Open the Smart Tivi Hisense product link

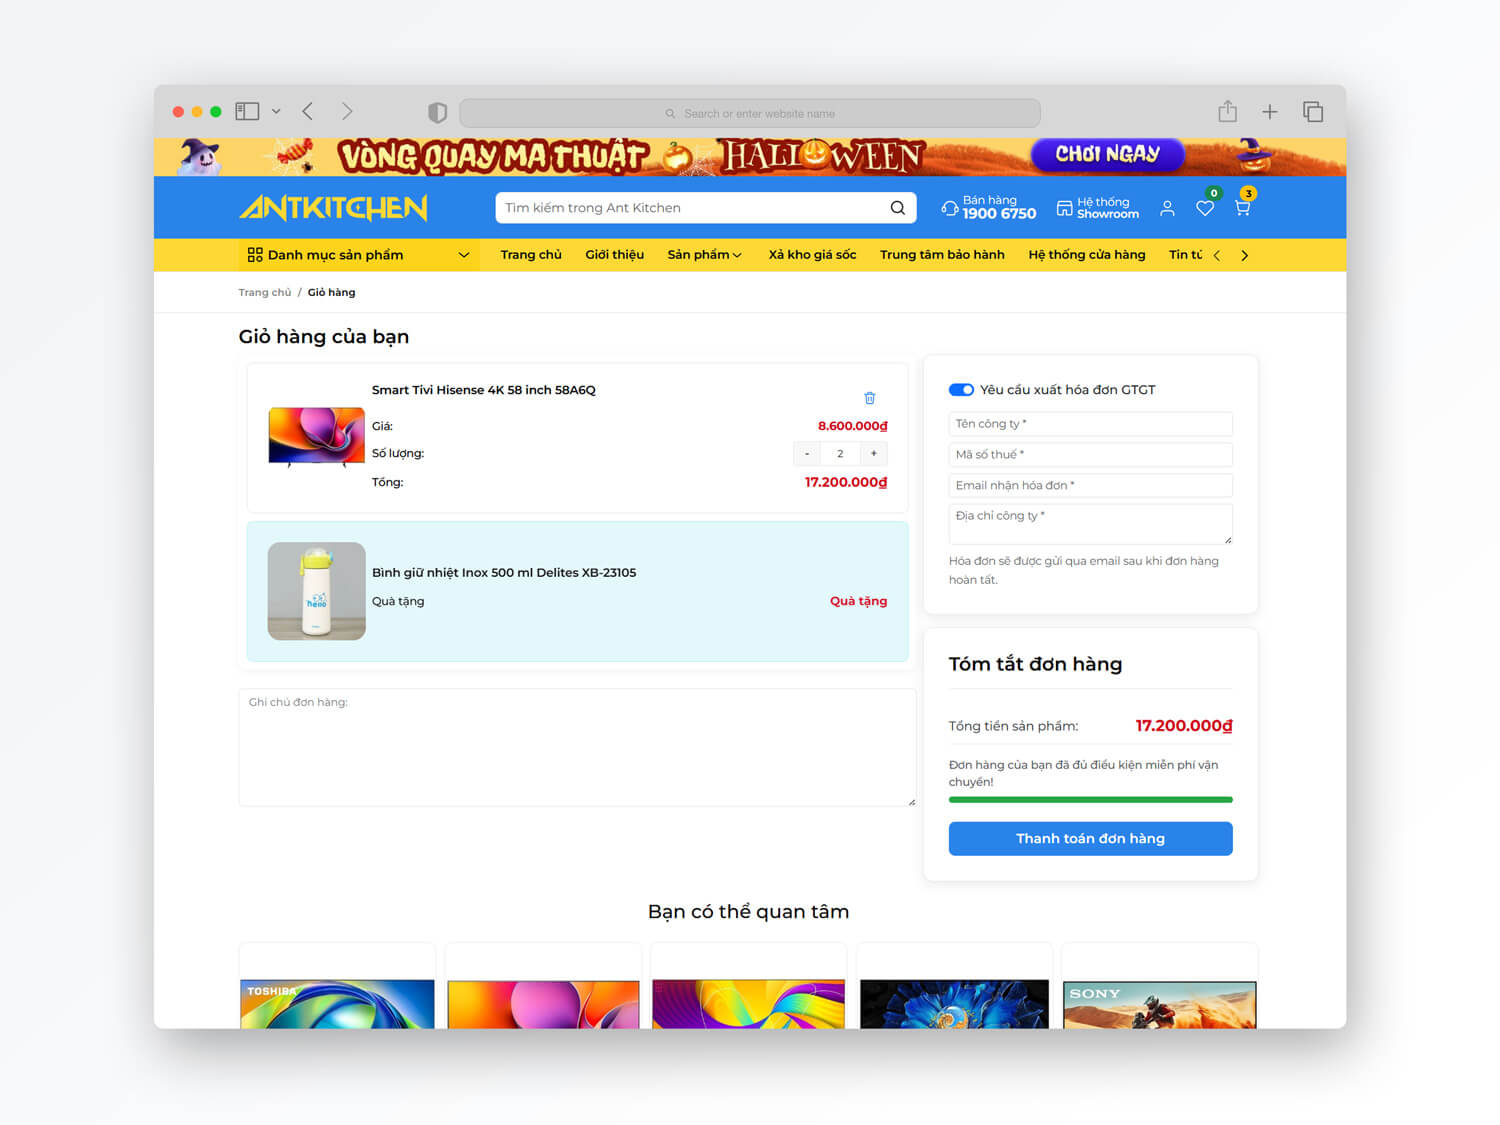point(484,390)
